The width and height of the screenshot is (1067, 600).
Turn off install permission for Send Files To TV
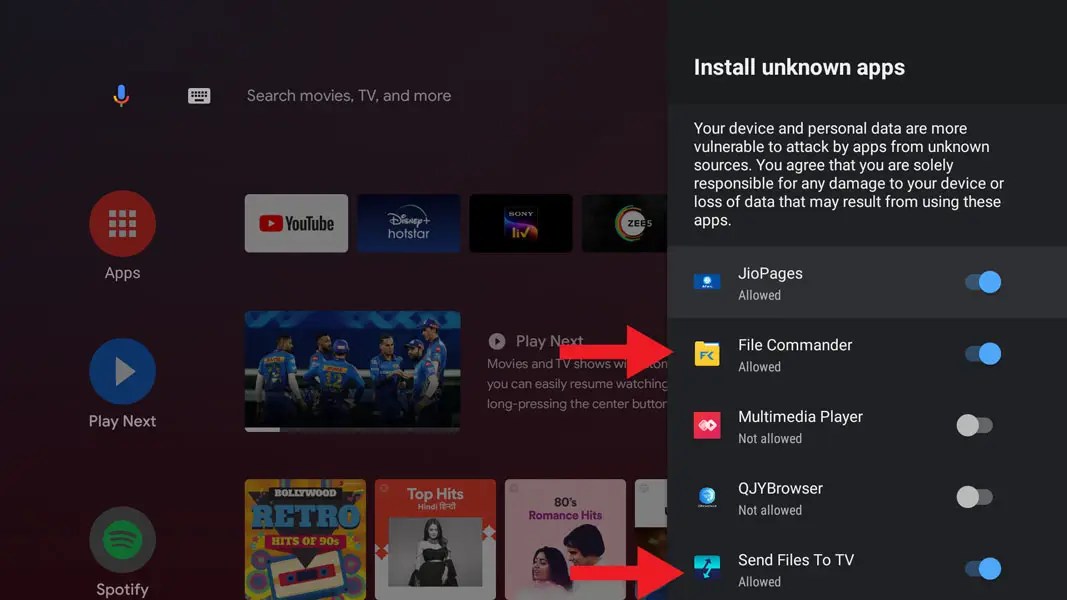[983, 568]
